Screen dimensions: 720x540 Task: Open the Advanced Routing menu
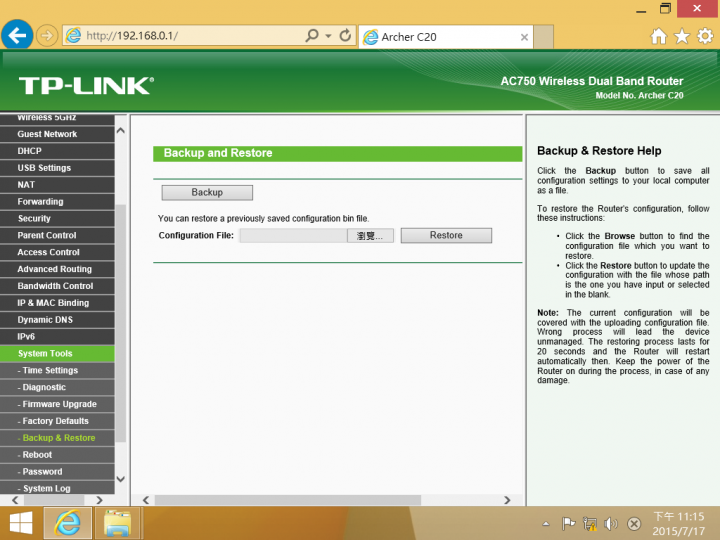[57, 269]
